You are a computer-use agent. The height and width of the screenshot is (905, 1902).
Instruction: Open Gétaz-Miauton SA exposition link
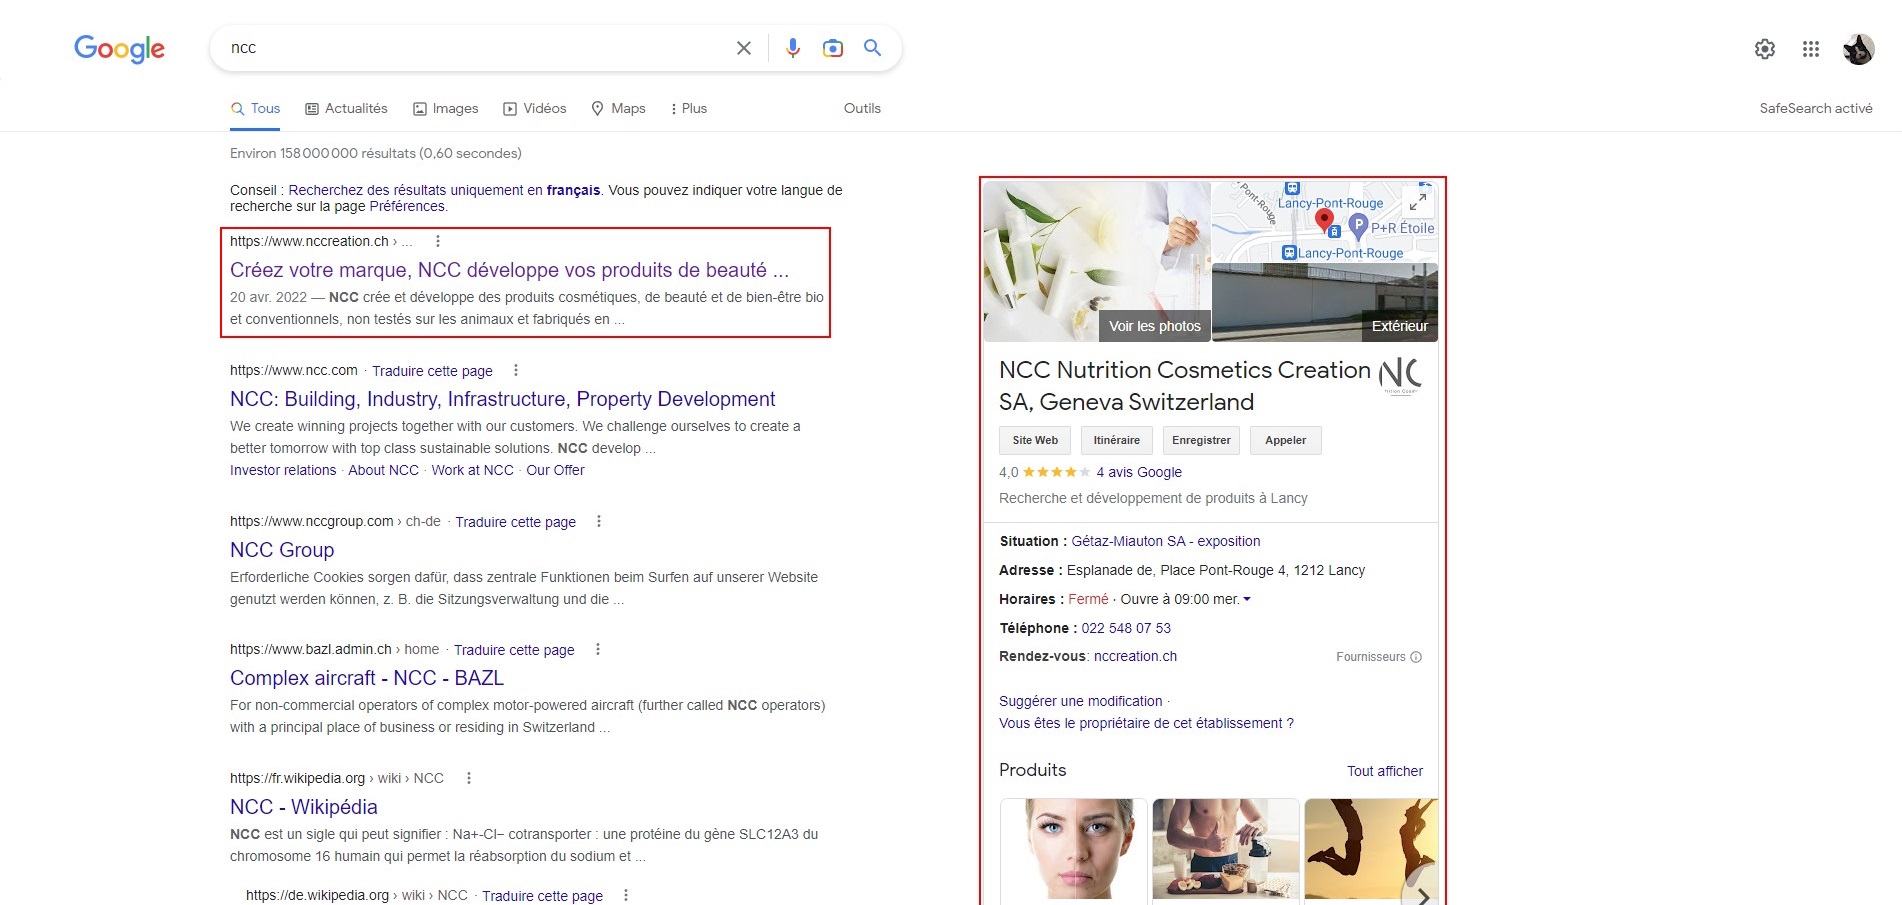tap(1166, 541)
